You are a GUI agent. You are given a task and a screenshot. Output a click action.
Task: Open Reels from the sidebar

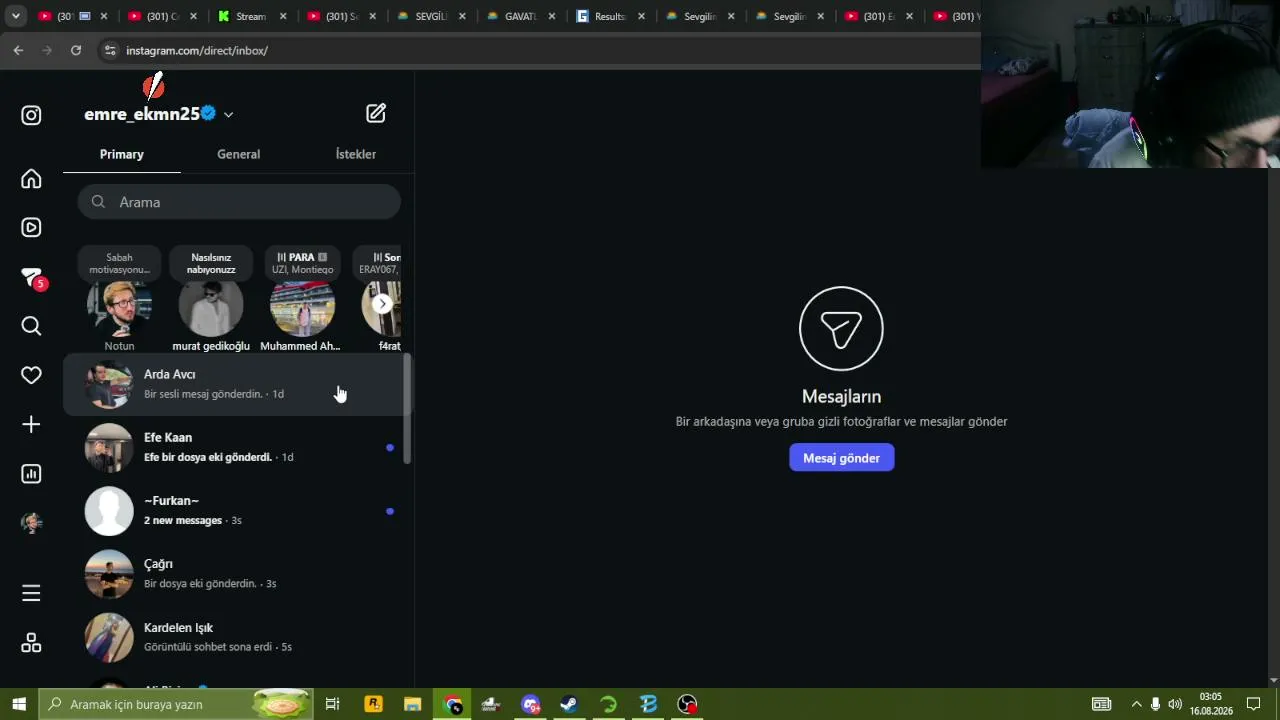pyautogui.click(x=31, y=228)
